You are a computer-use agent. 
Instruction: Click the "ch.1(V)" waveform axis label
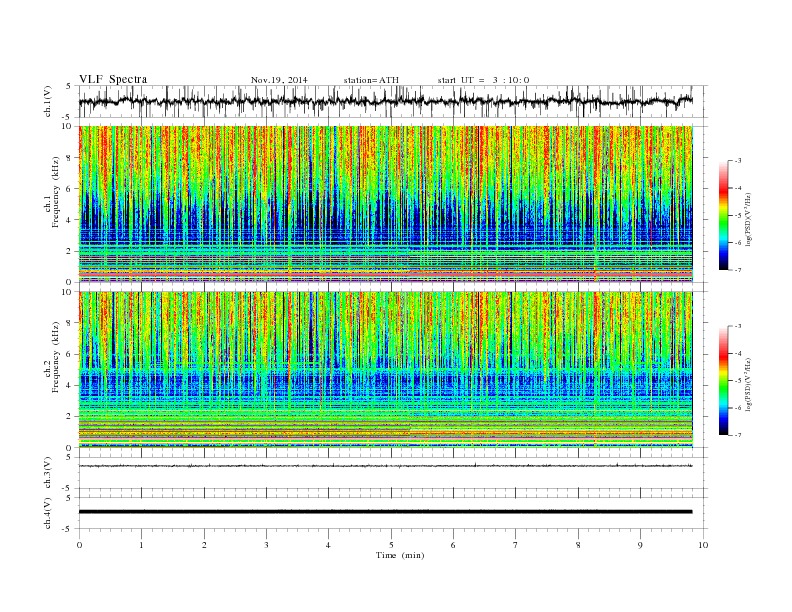(x=48, y=101)
